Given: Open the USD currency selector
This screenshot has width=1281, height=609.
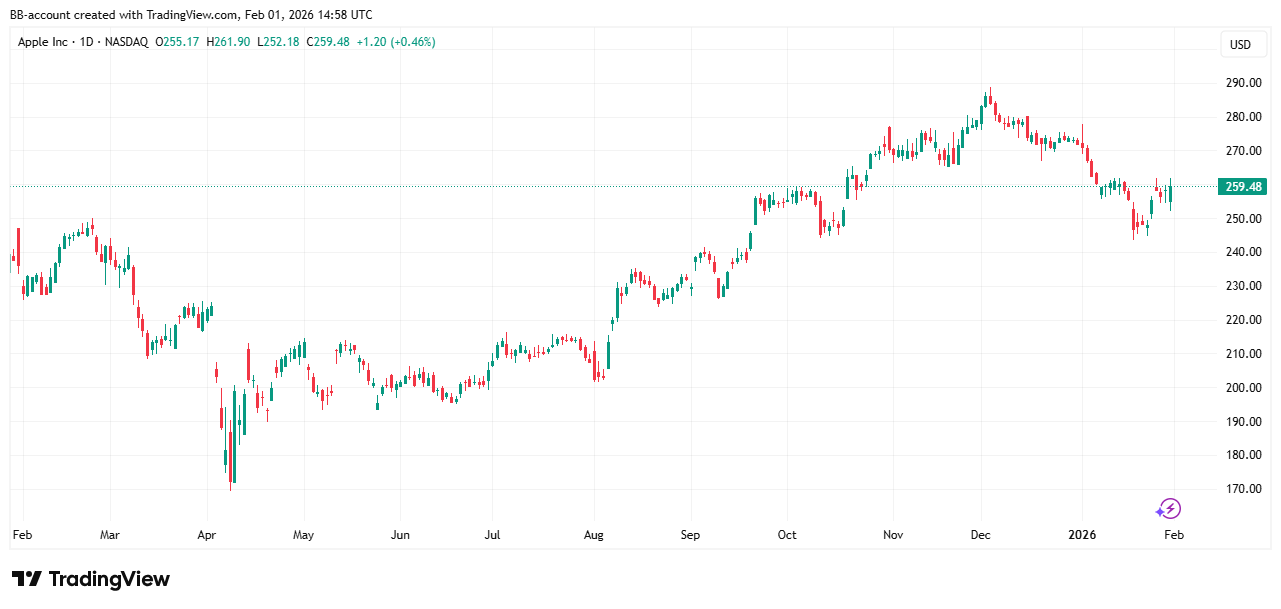Looking at the screenshot, I should pyautogui.click(x=1240, y=44).
